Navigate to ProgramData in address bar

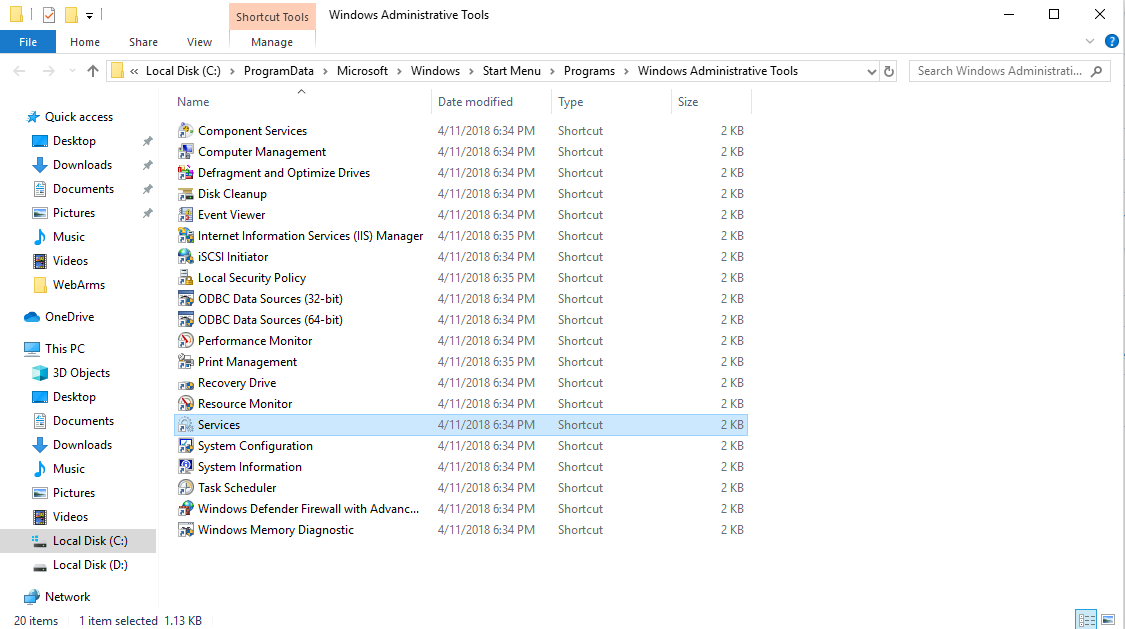278,71
